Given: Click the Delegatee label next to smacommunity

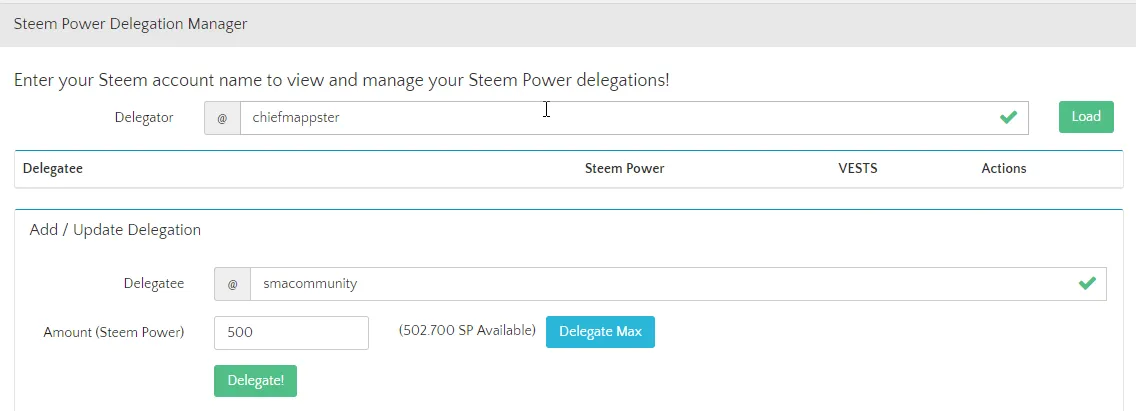Looking at the screenshot, I should 154,283.
